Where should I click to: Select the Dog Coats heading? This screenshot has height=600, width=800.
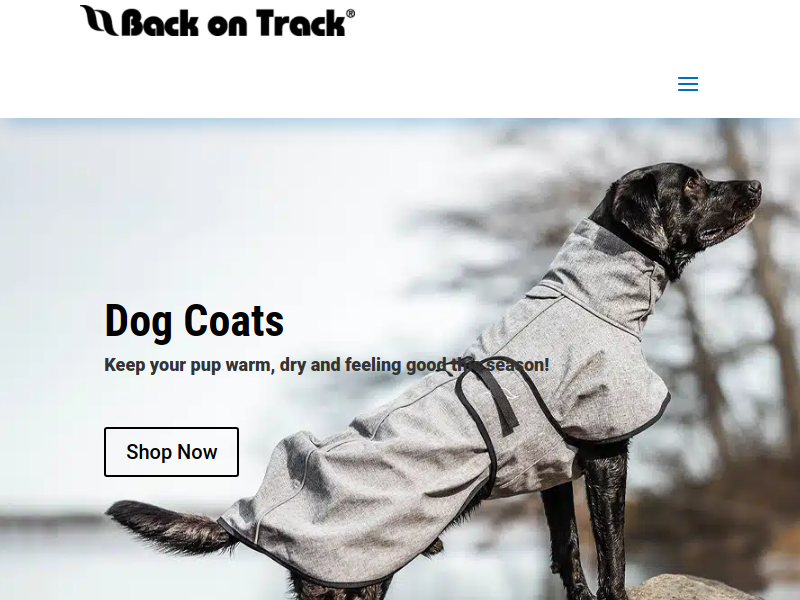[194, 321]
